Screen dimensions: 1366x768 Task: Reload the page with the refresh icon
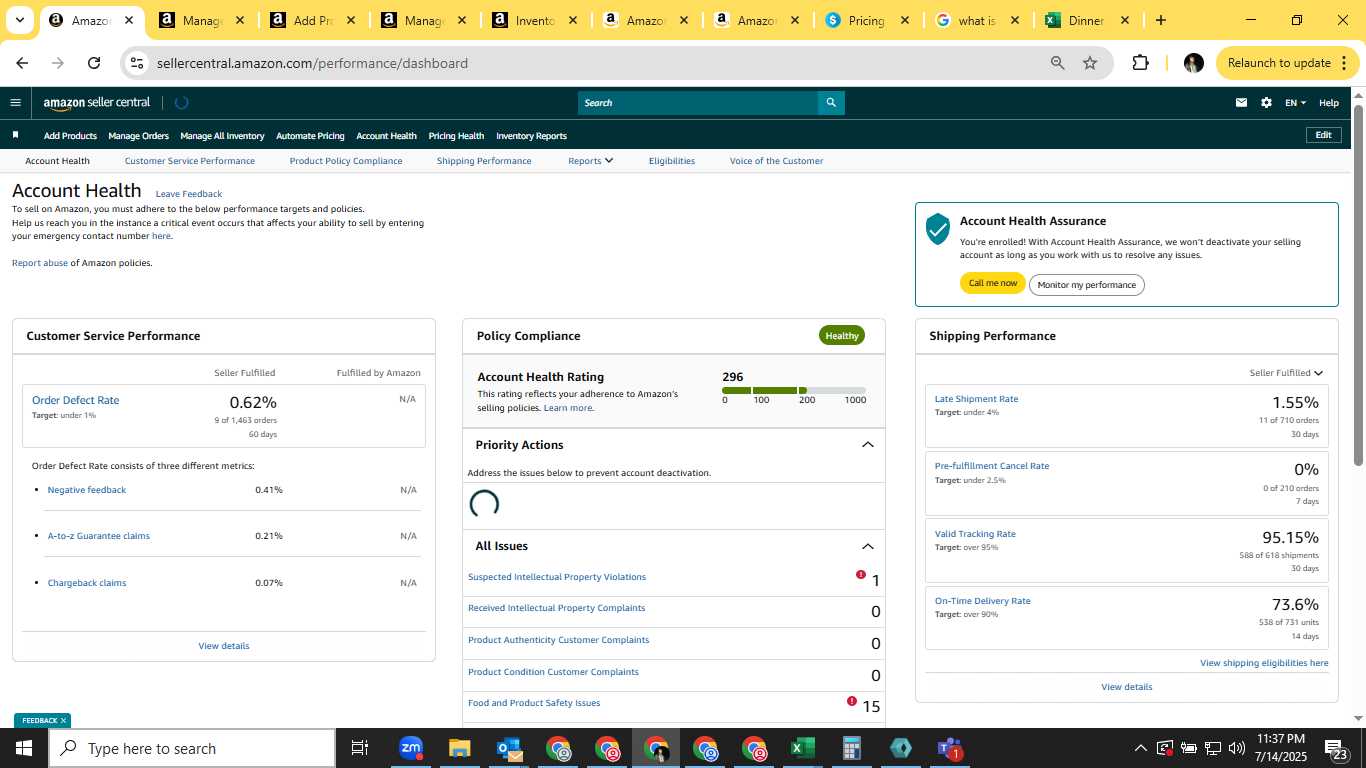(x=94, y=63)
